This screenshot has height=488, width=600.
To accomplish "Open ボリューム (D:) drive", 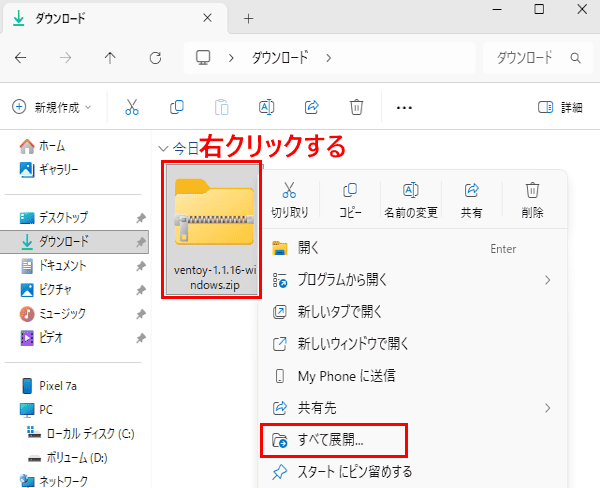I will tap(68, 458).
